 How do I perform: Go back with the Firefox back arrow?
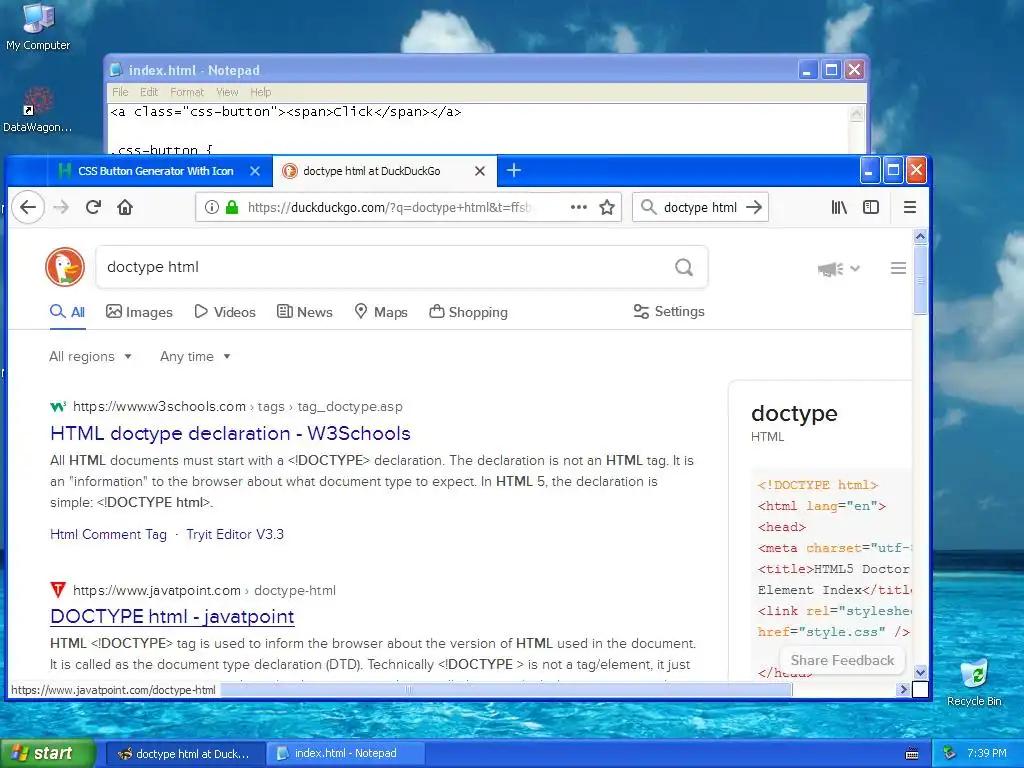click(28, 208)
